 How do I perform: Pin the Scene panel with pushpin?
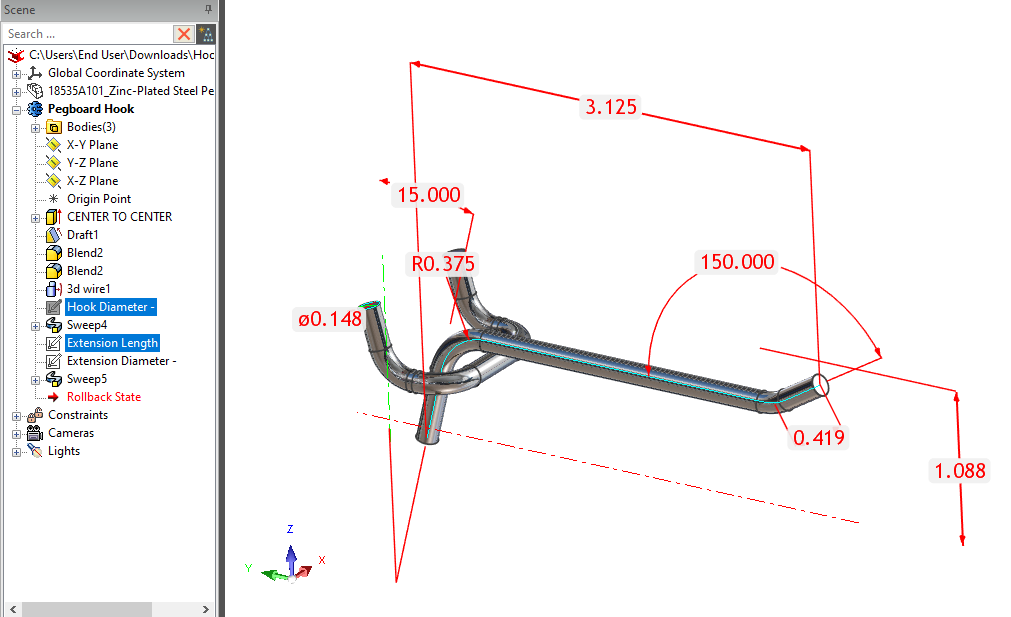click(208, 9)
